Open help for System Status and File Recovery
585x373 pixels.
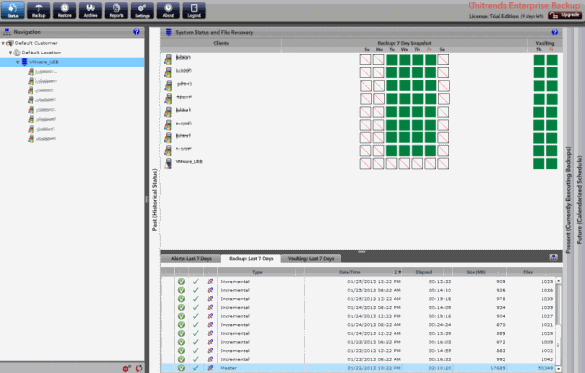[554, 32]
